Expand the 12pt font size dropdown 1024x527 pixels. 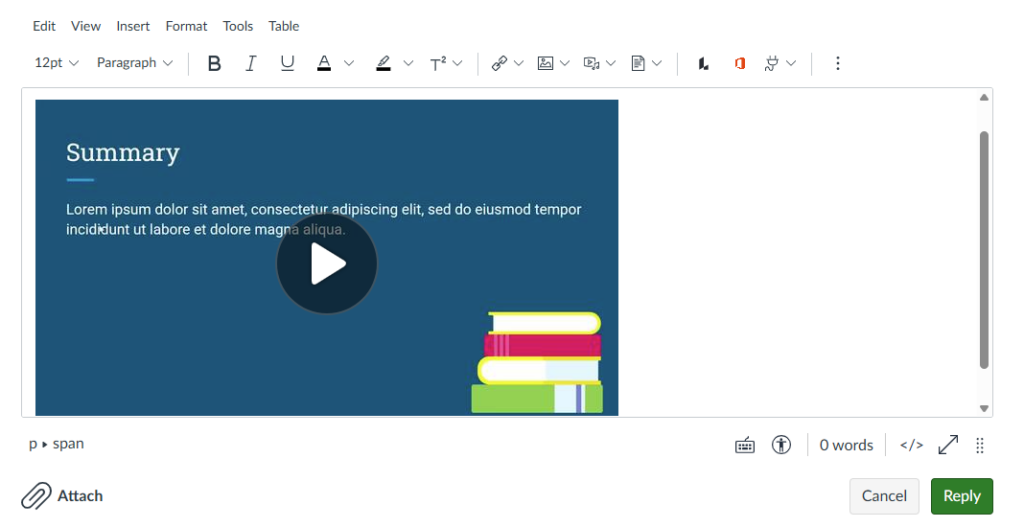pyautogui.click(x=56, y=63)
